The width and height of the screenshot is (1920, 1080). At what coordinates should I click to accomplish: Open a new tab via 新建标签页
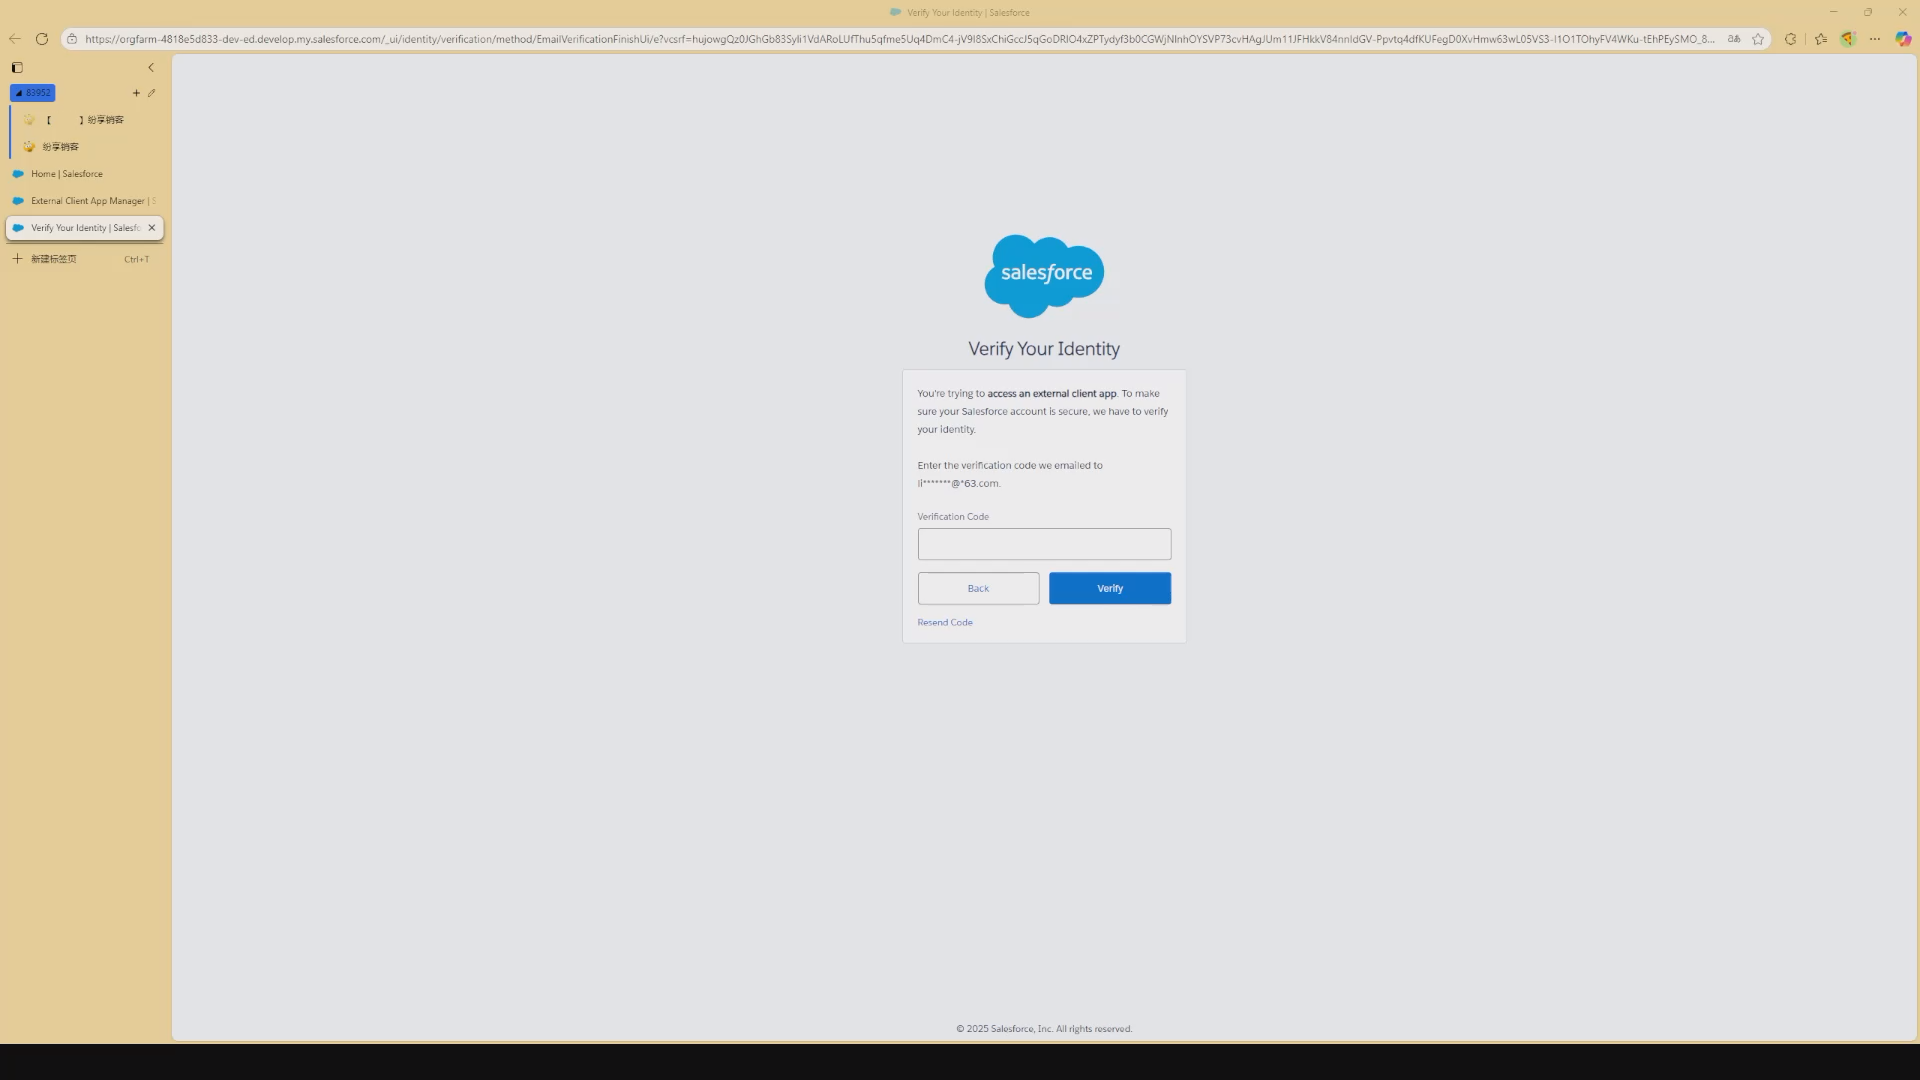[85, 259]
